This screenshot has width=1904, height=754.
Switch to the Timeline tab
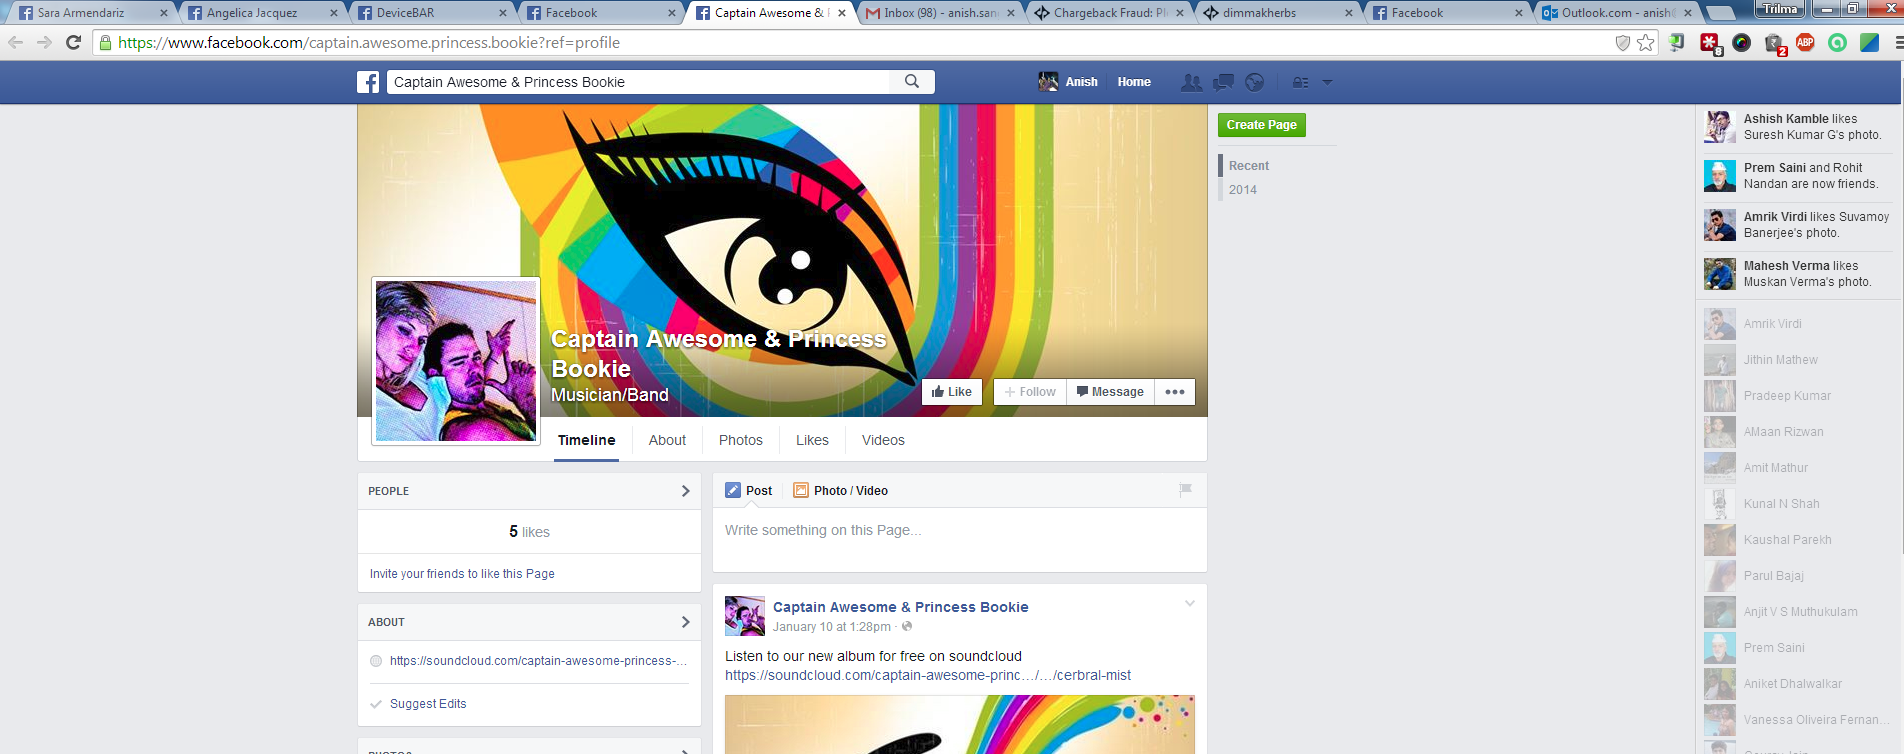click(587, 440)
